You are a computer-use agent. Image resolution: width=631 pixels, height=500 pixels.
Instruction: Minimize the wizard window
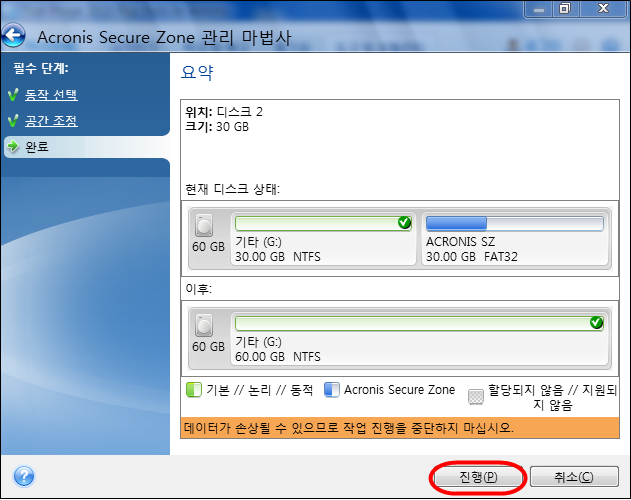(x=539, y=8)
